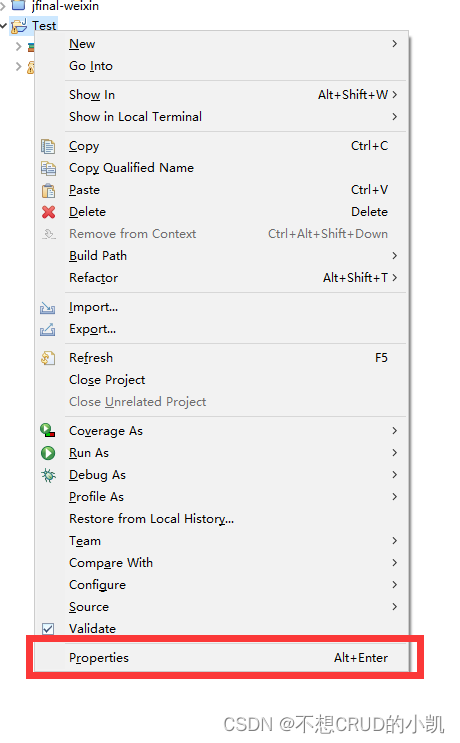Collapse the Test project tree node
Image resolution: width=460 pixels, height=743 pixels.
[x=3, y=25]
